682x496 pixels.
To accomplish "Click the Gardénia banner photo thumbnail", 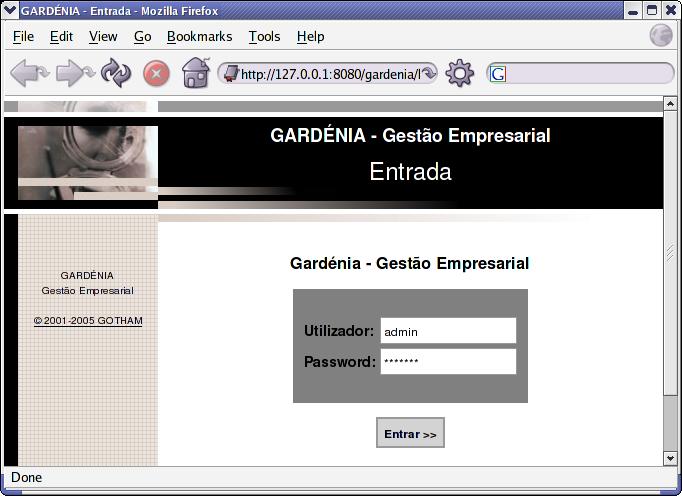I will point(88,163).
